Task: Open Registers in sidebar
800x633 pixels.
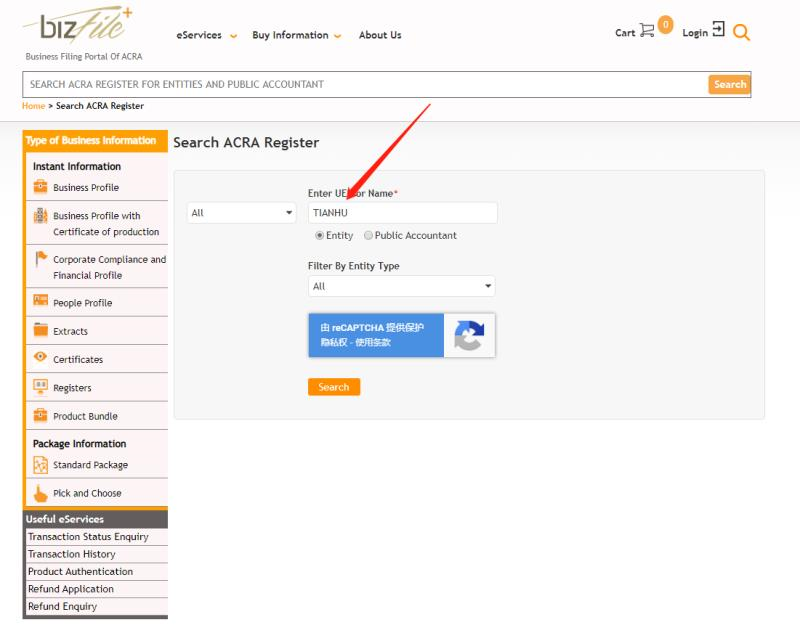Action: 72,388
